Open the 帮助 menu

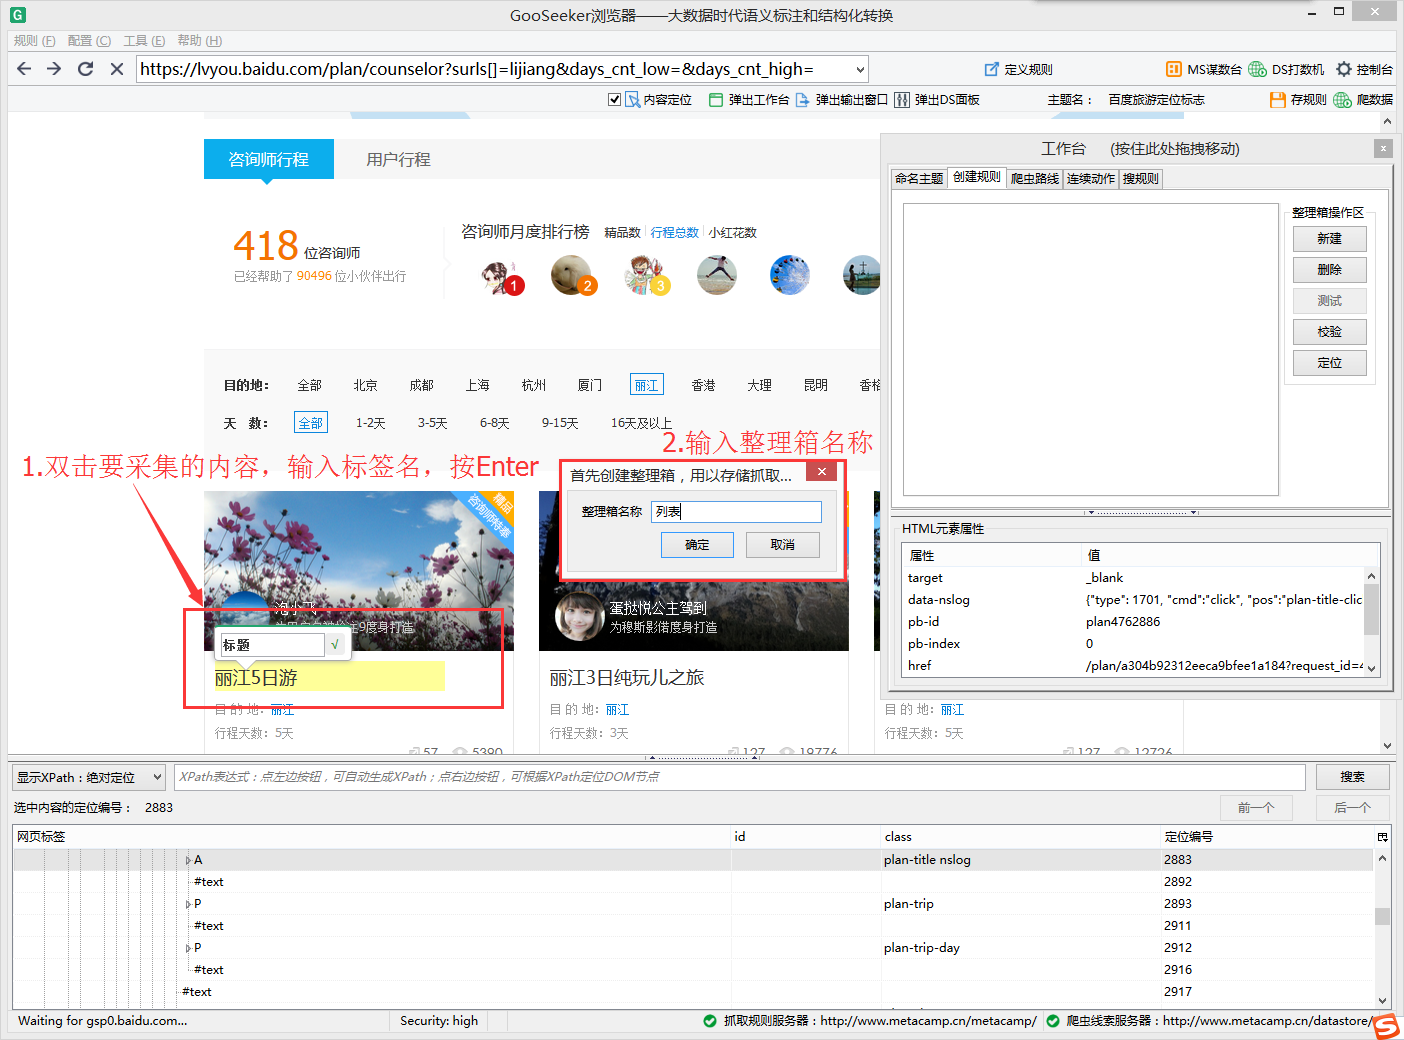pyautogui.click(x=199, y=40)
